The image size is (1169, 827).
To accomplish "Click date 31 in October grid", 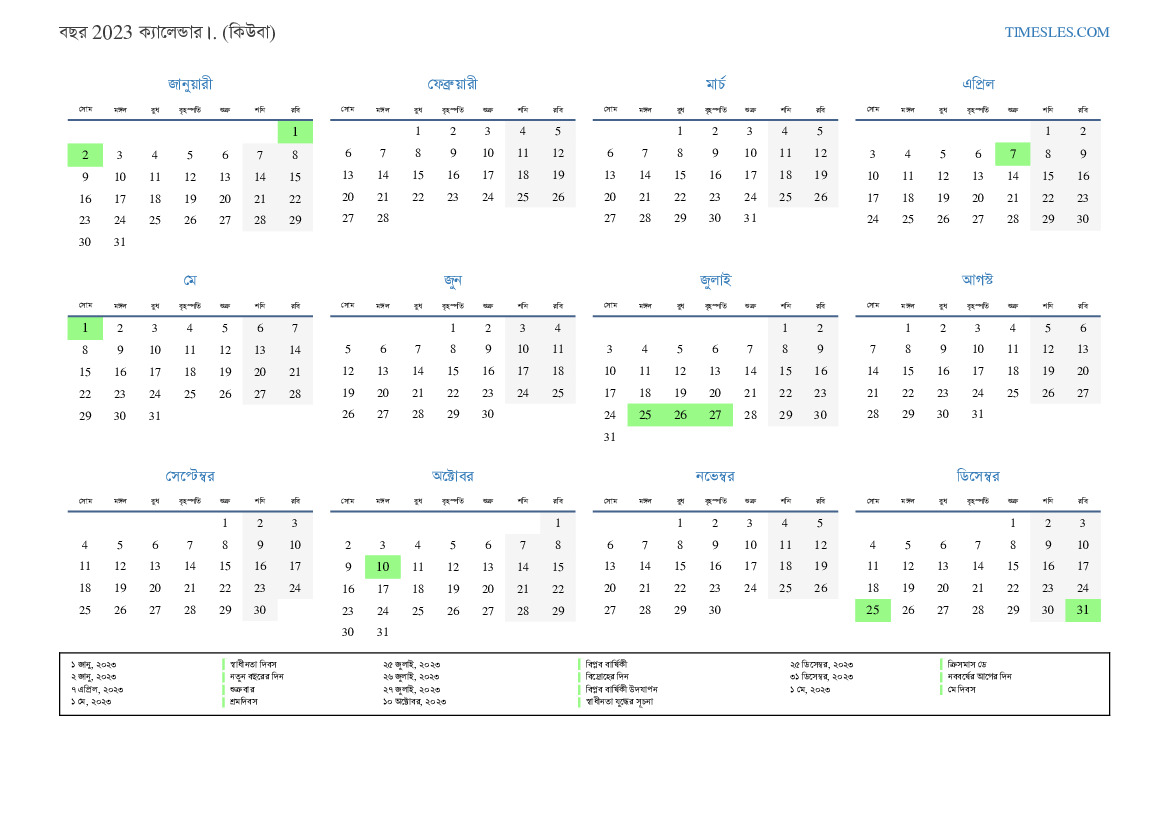I will 382,632.
